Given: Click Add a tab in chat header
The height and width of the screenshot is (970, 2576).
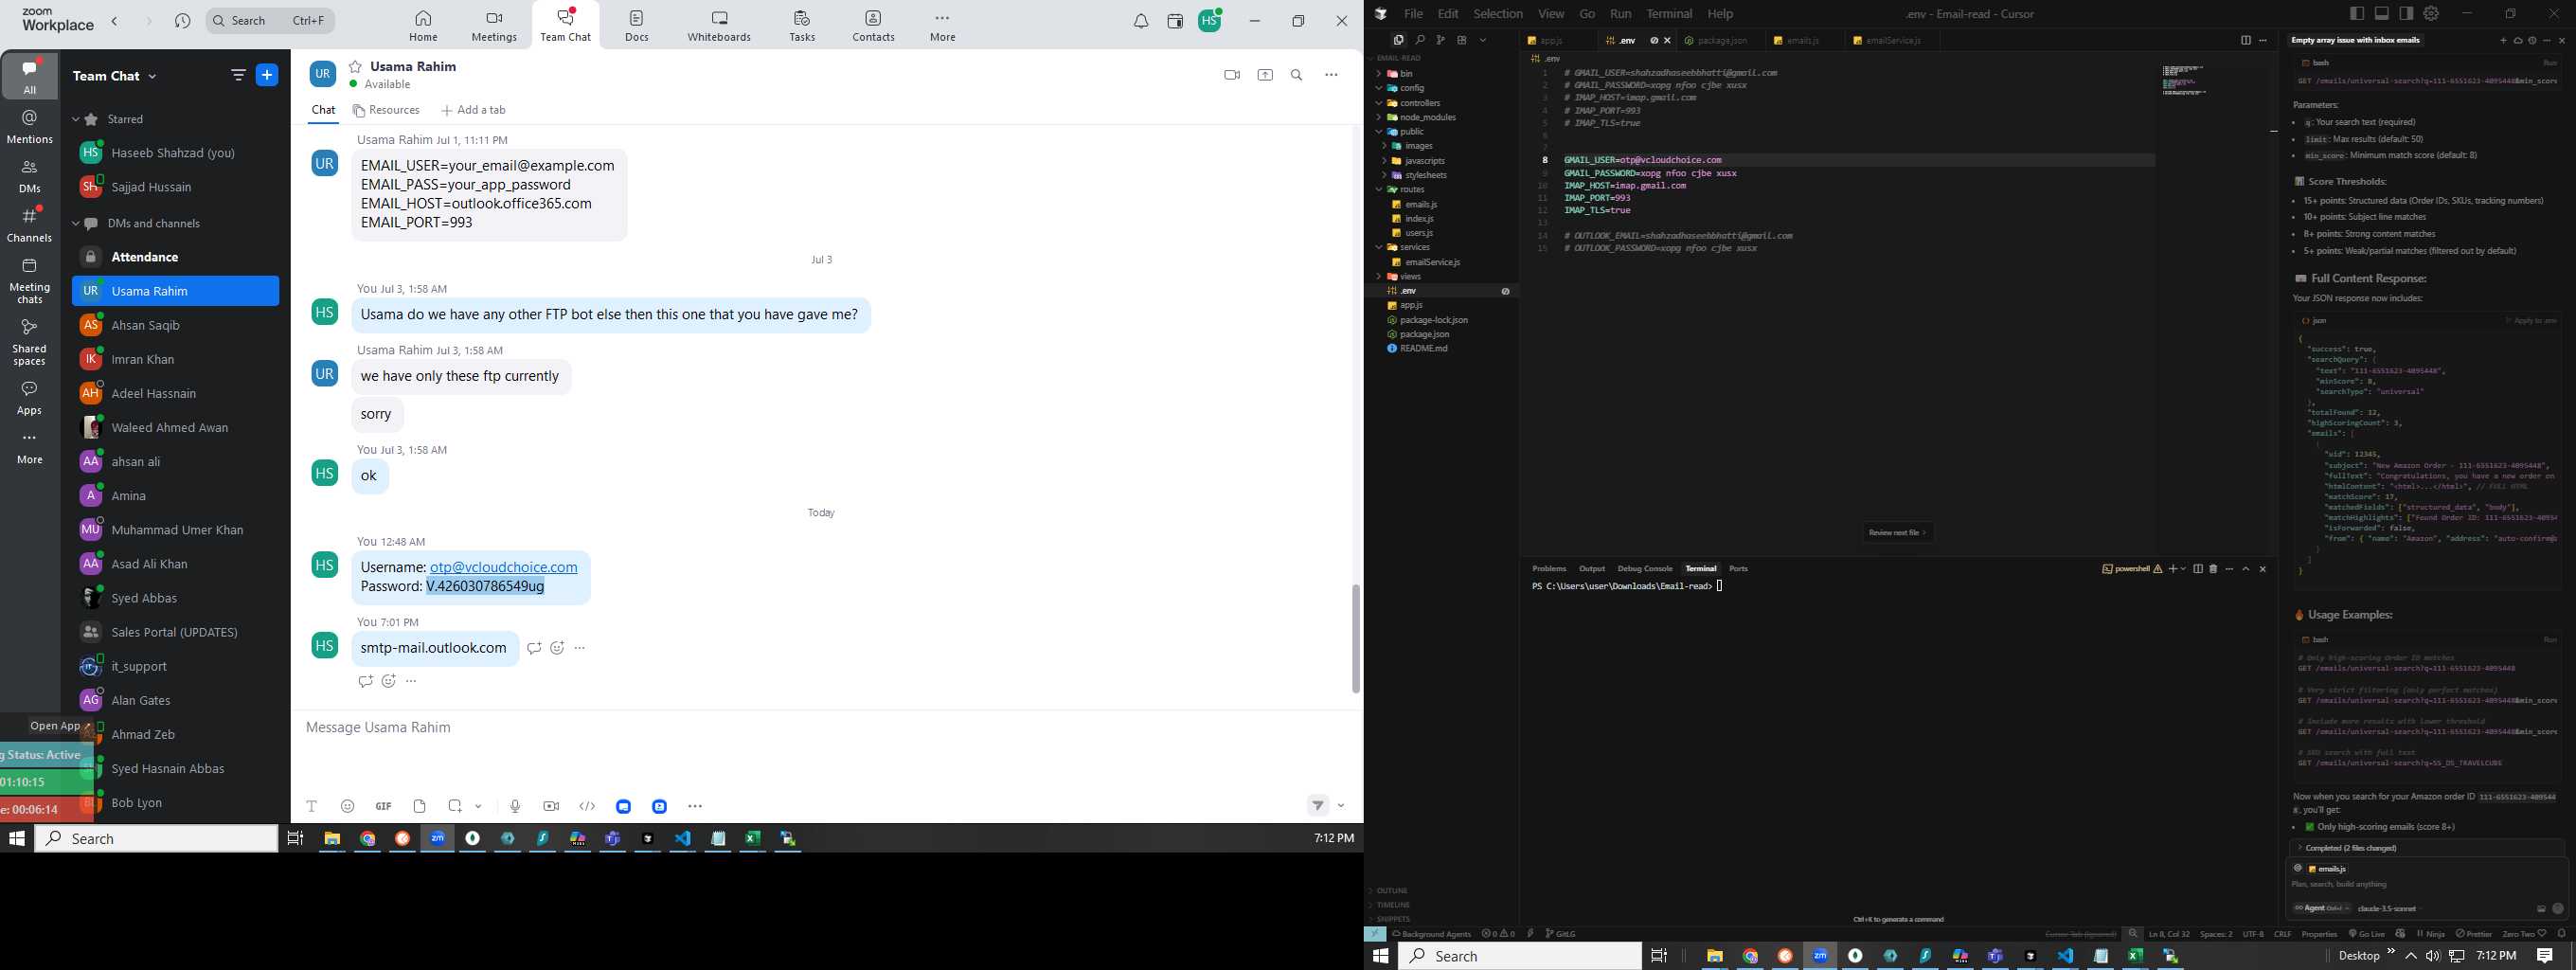Looking at the screenshot, I should click(474, 110).
